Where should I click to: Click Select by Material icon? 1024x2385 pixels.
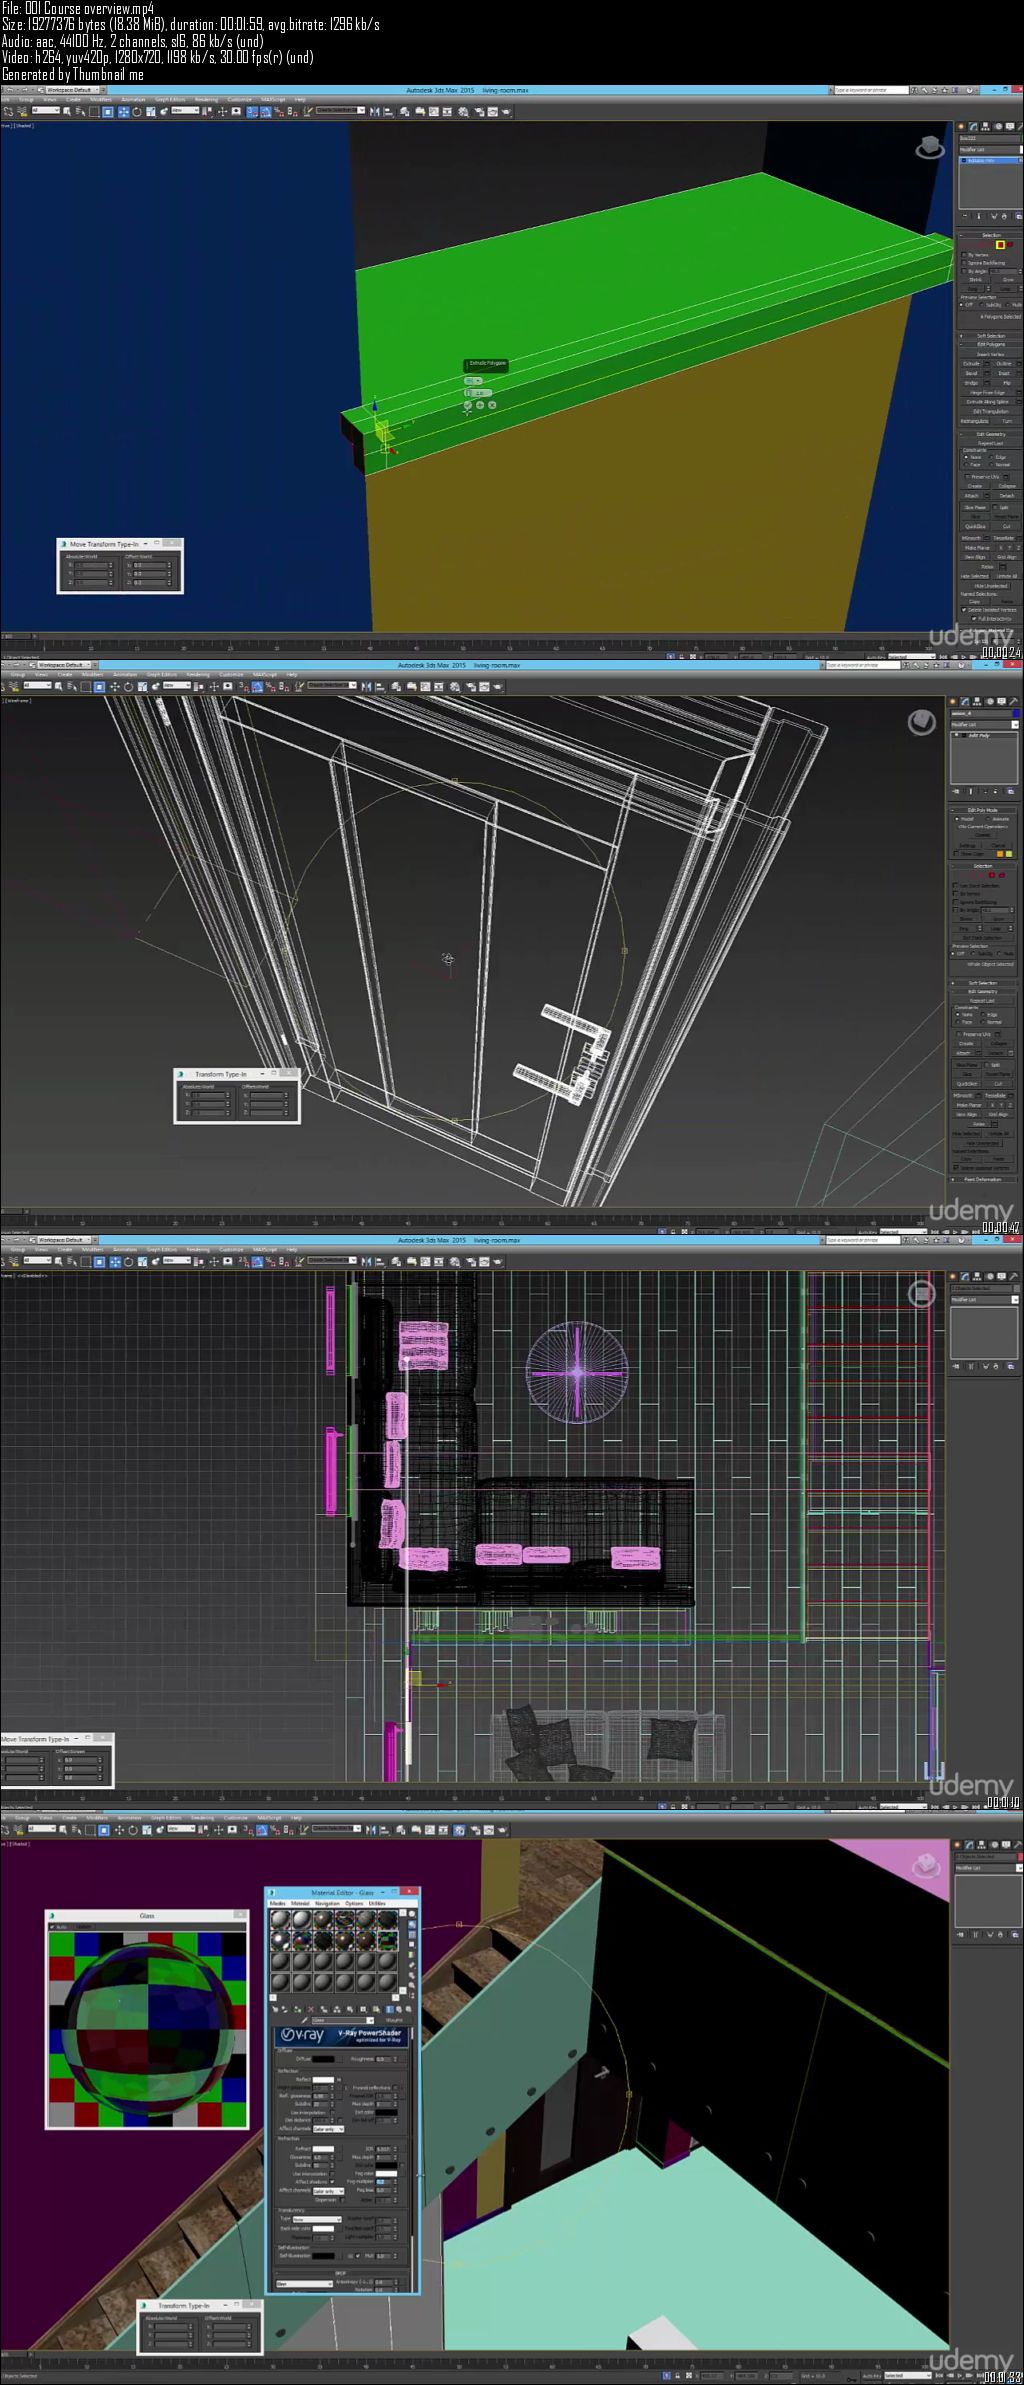[412, 1985]
